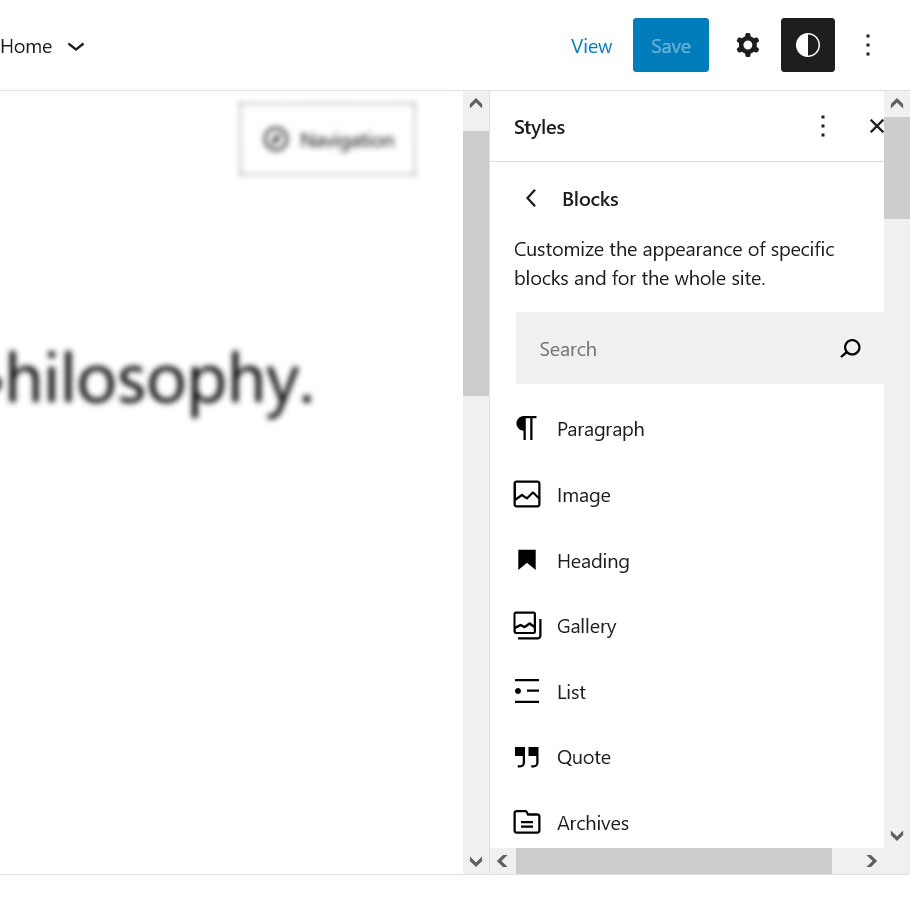Click the sidebar horizontal scrollbar right arrow
This screenshot has height=910, width=910.
coord(871,860)
